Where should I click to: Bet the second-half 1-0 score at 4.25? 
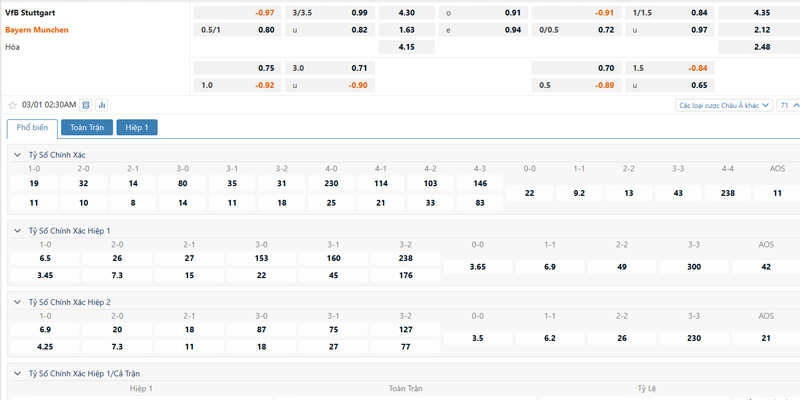coord(45,347)
